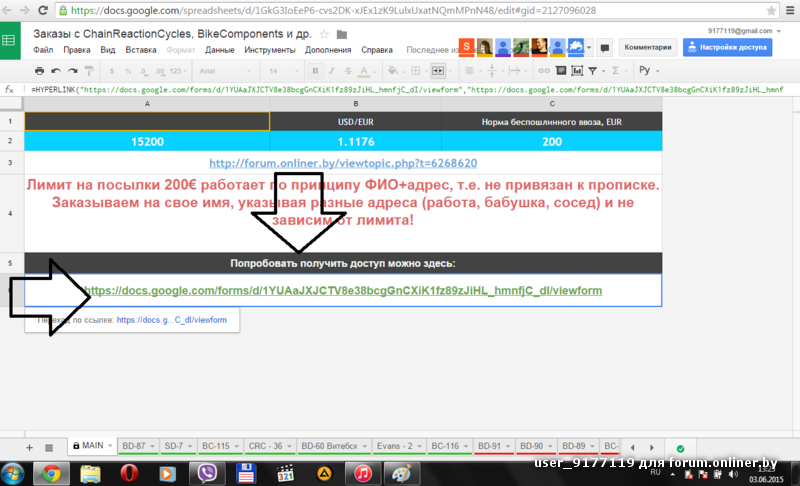Open the Ру input tools dropdown

[x=649, y=70]
